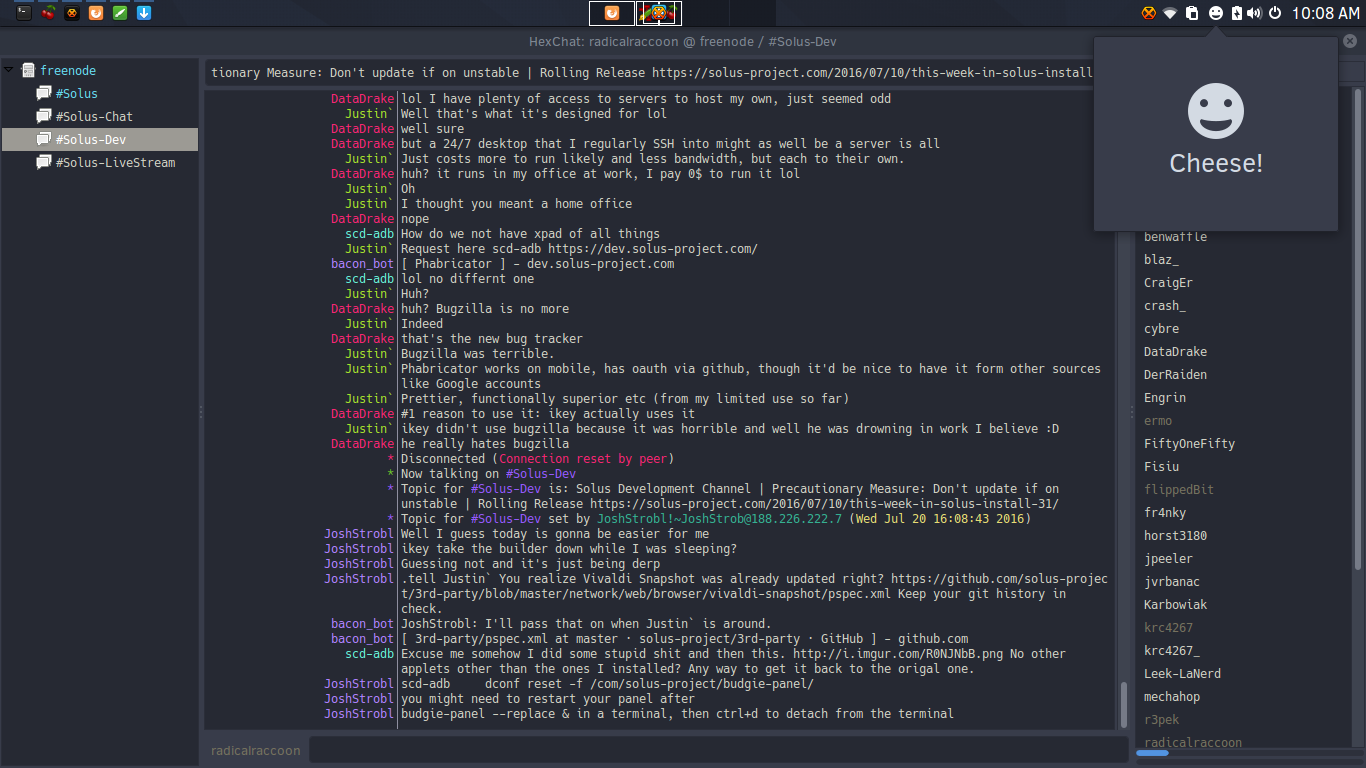Click the radicalraccoon nick button
Viewport: 1366px width, 768px height.
tap(256, 750)
